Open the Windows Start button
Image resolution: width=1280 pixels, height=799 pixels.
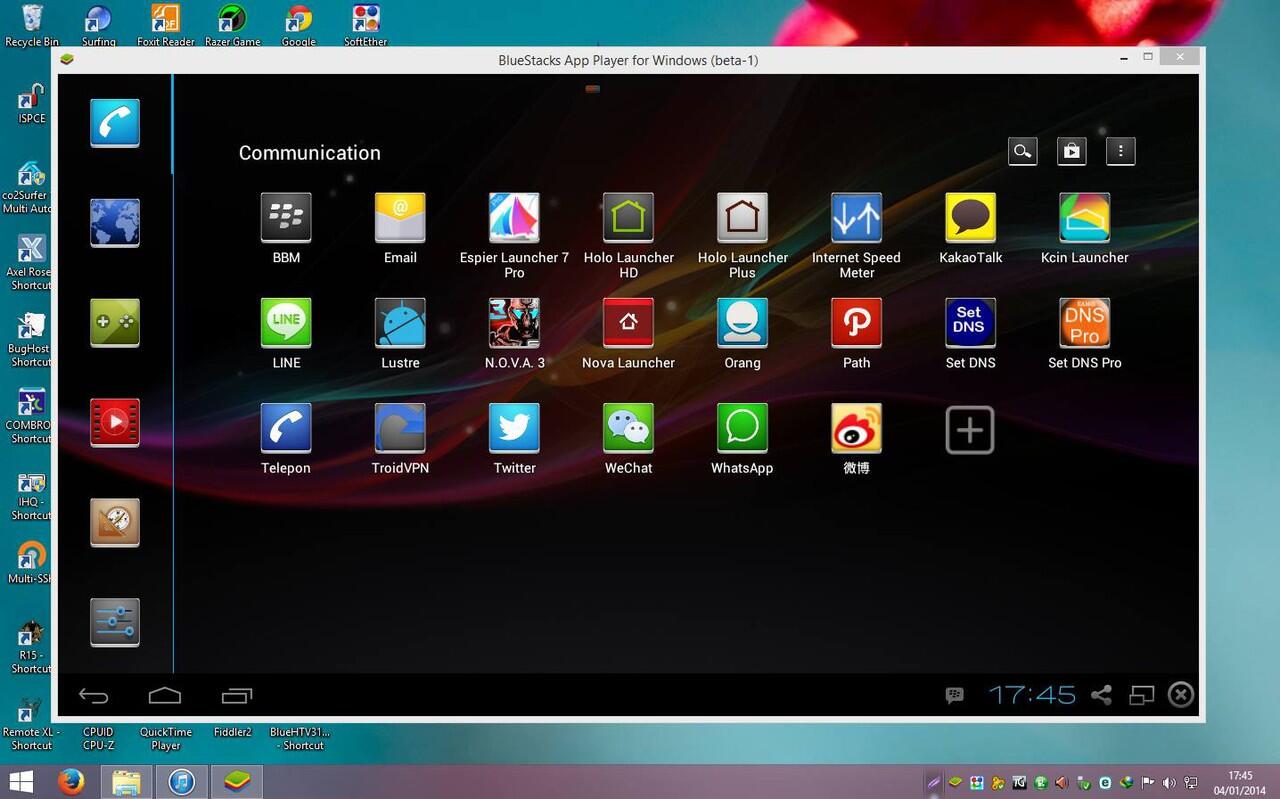[x=20, y=782]
